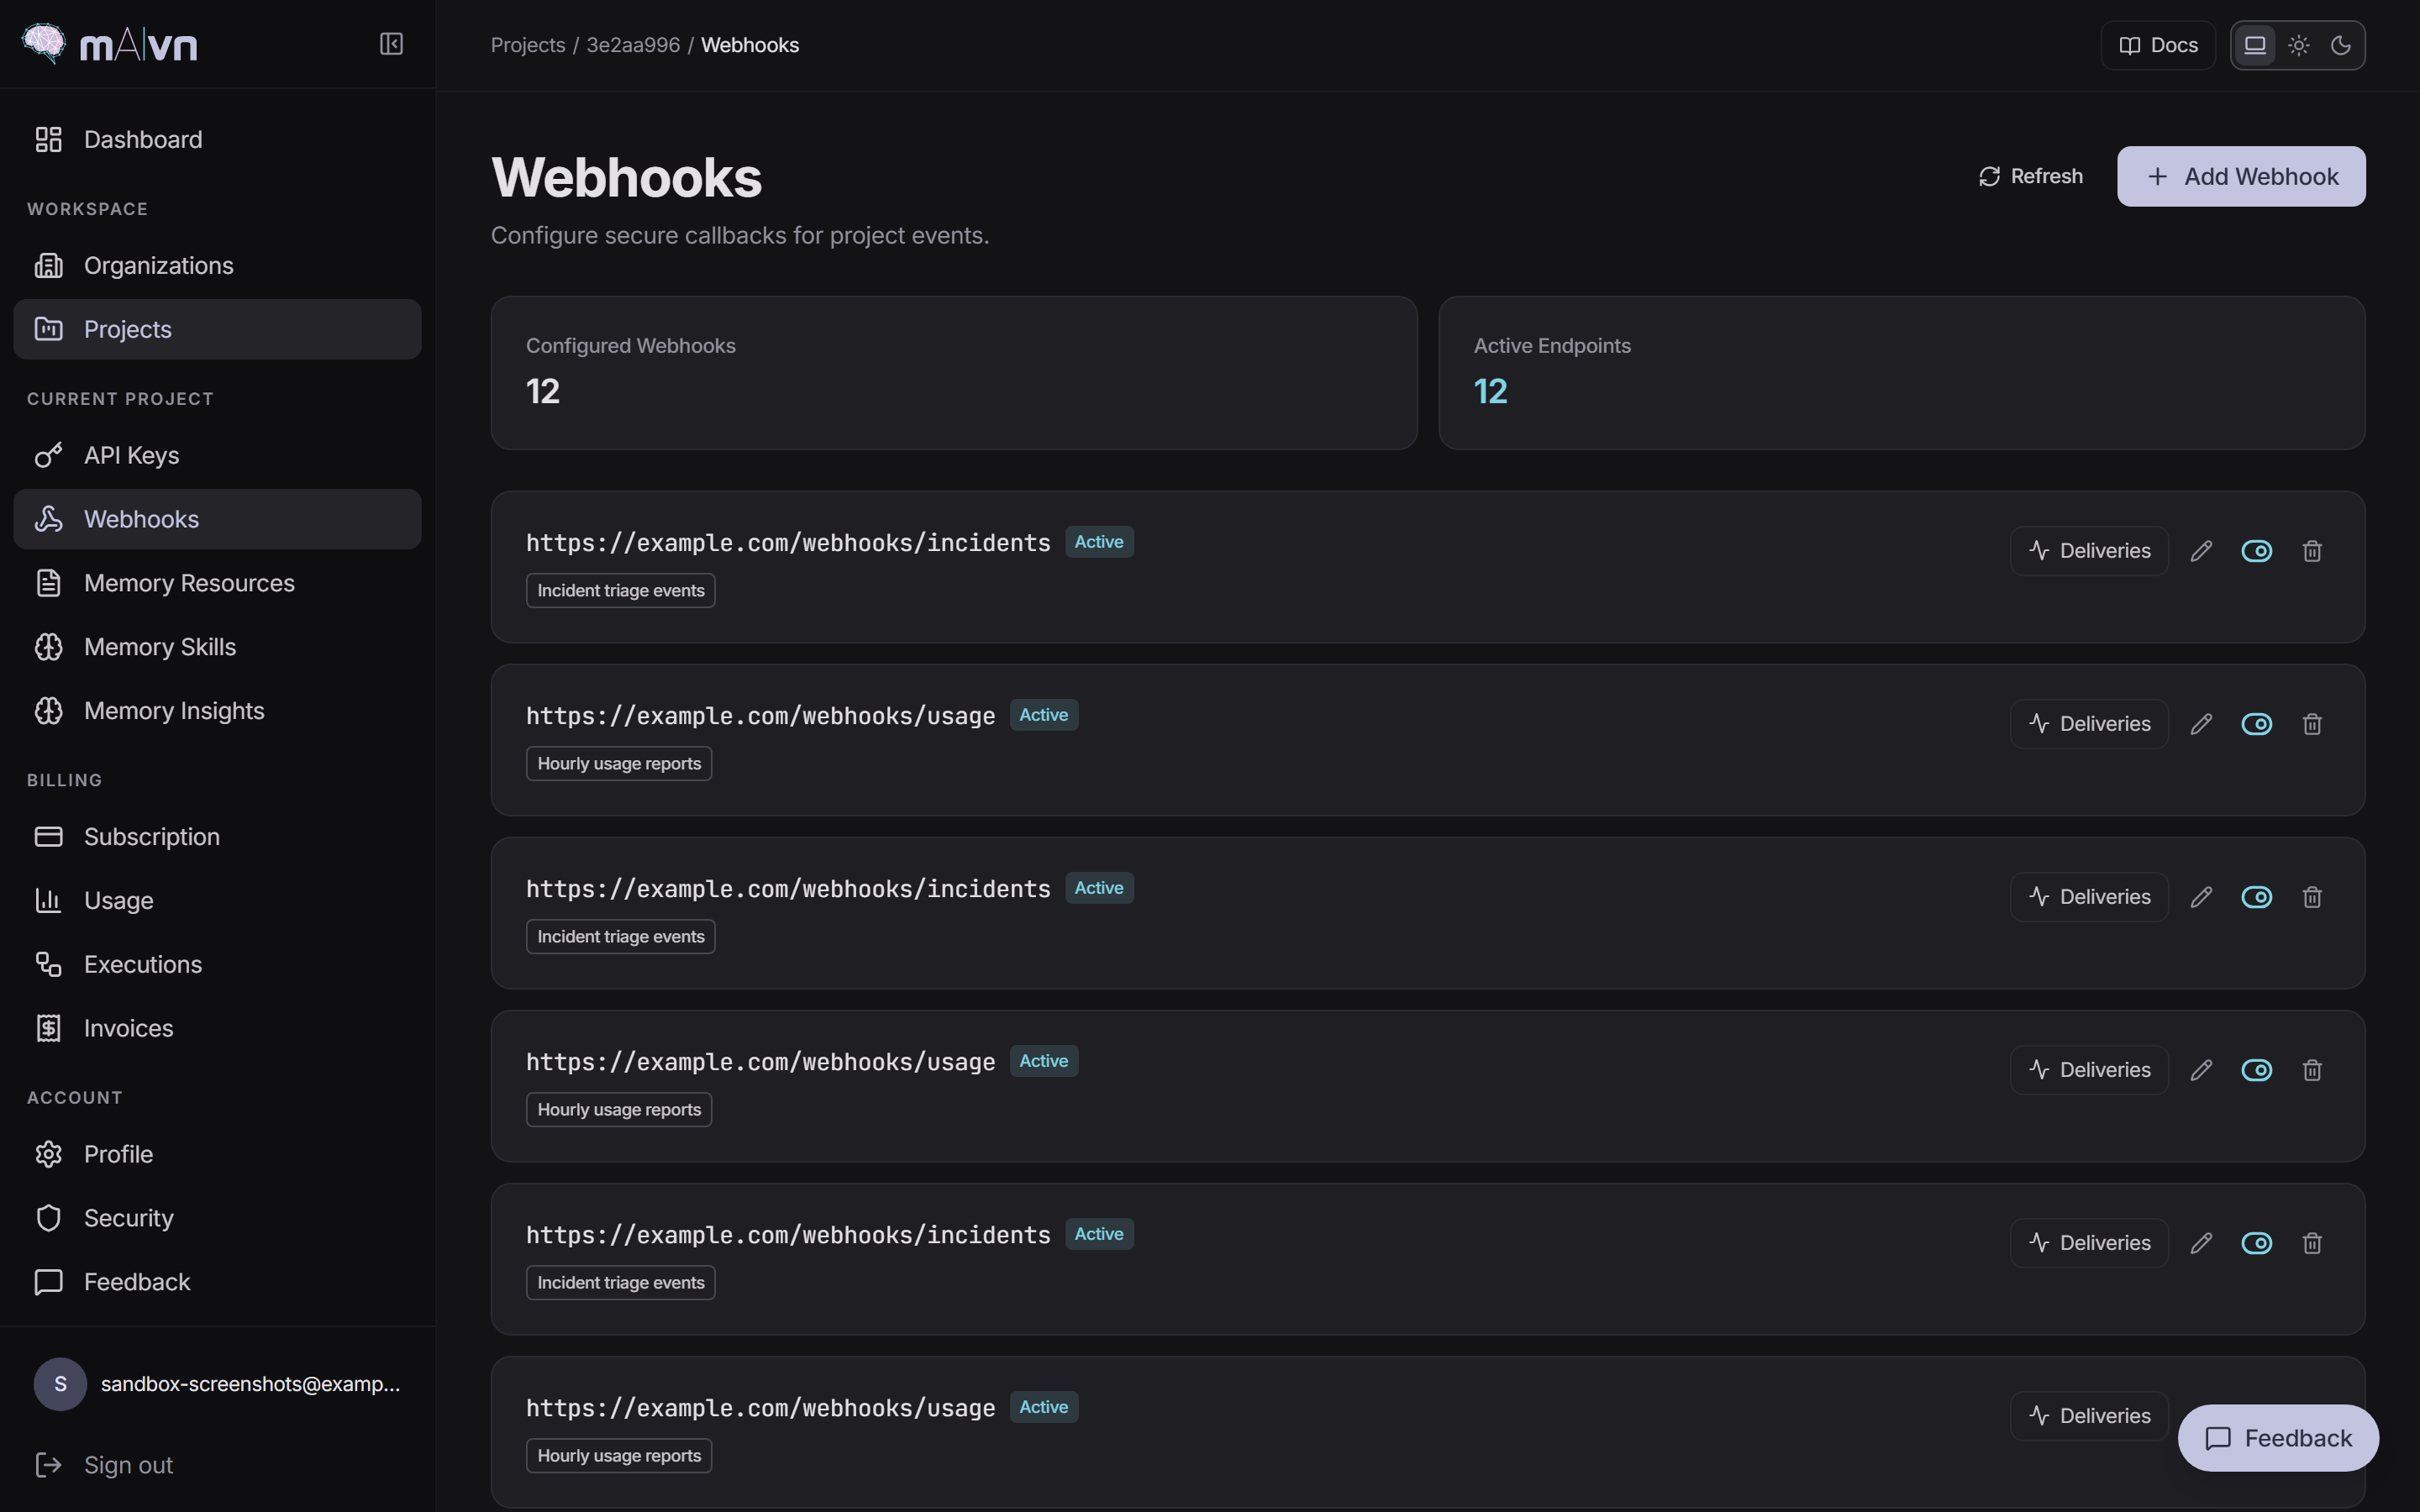Edit the second incidents webhook
Screen dimensions: 2420x1512
point(2201,897)
